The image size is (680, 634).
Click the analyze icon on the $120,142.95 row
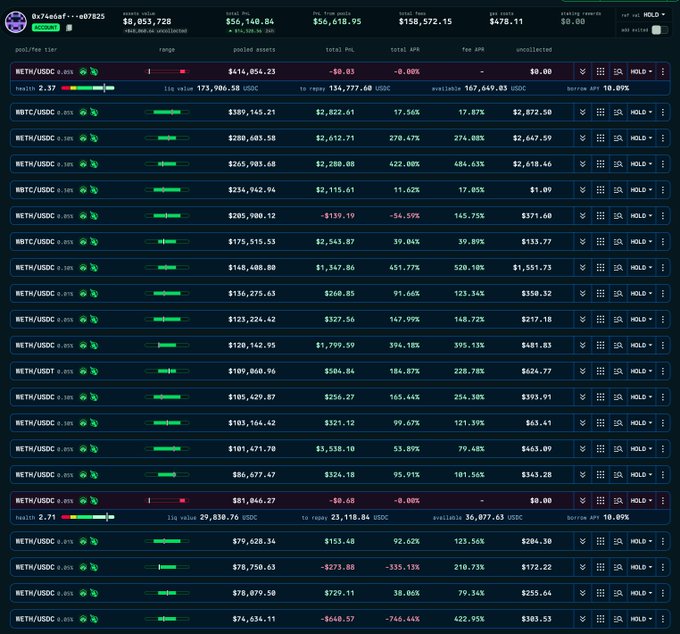618,345
